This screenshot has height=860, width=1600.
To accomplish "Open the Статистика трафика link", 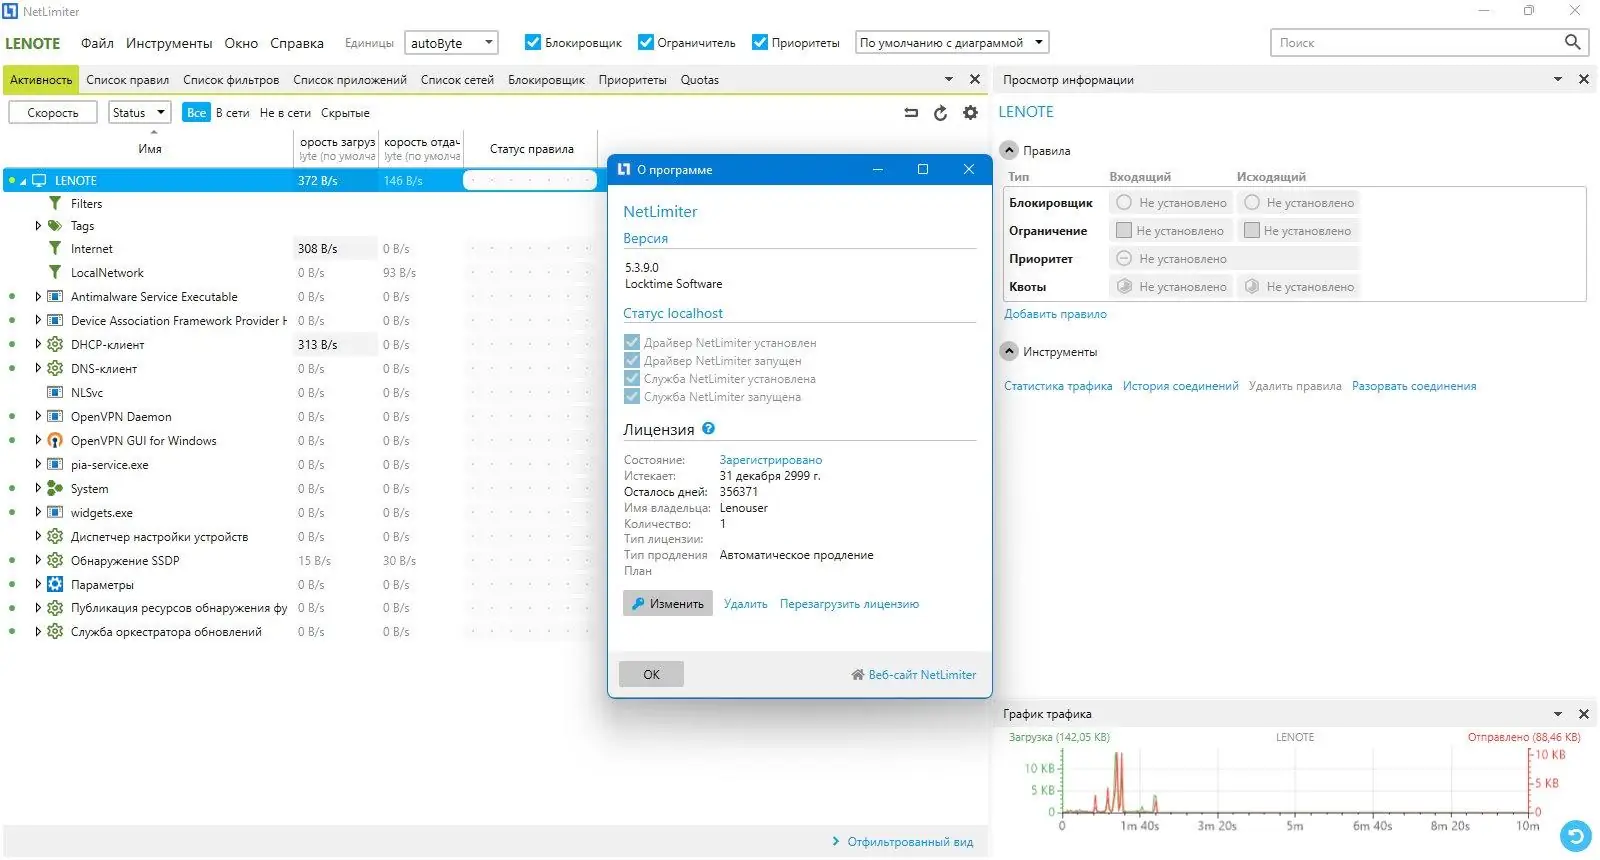I will point(1058,386).
